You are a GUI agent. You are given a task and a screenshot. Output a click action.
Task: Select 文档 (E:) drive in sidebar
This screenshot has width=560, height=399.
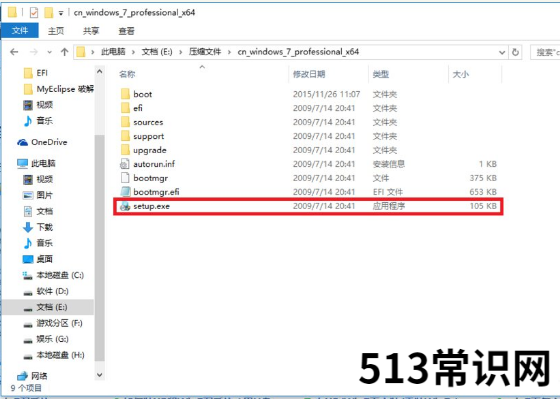click(48, 307)
